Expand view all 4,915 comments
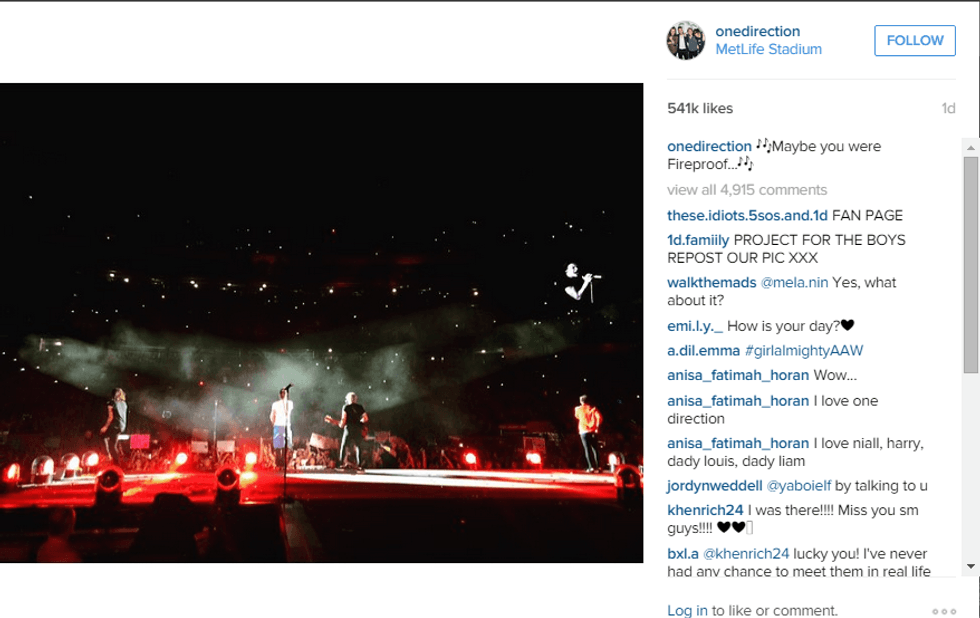Screen dimensions: 980x618 tap(747, 190)
